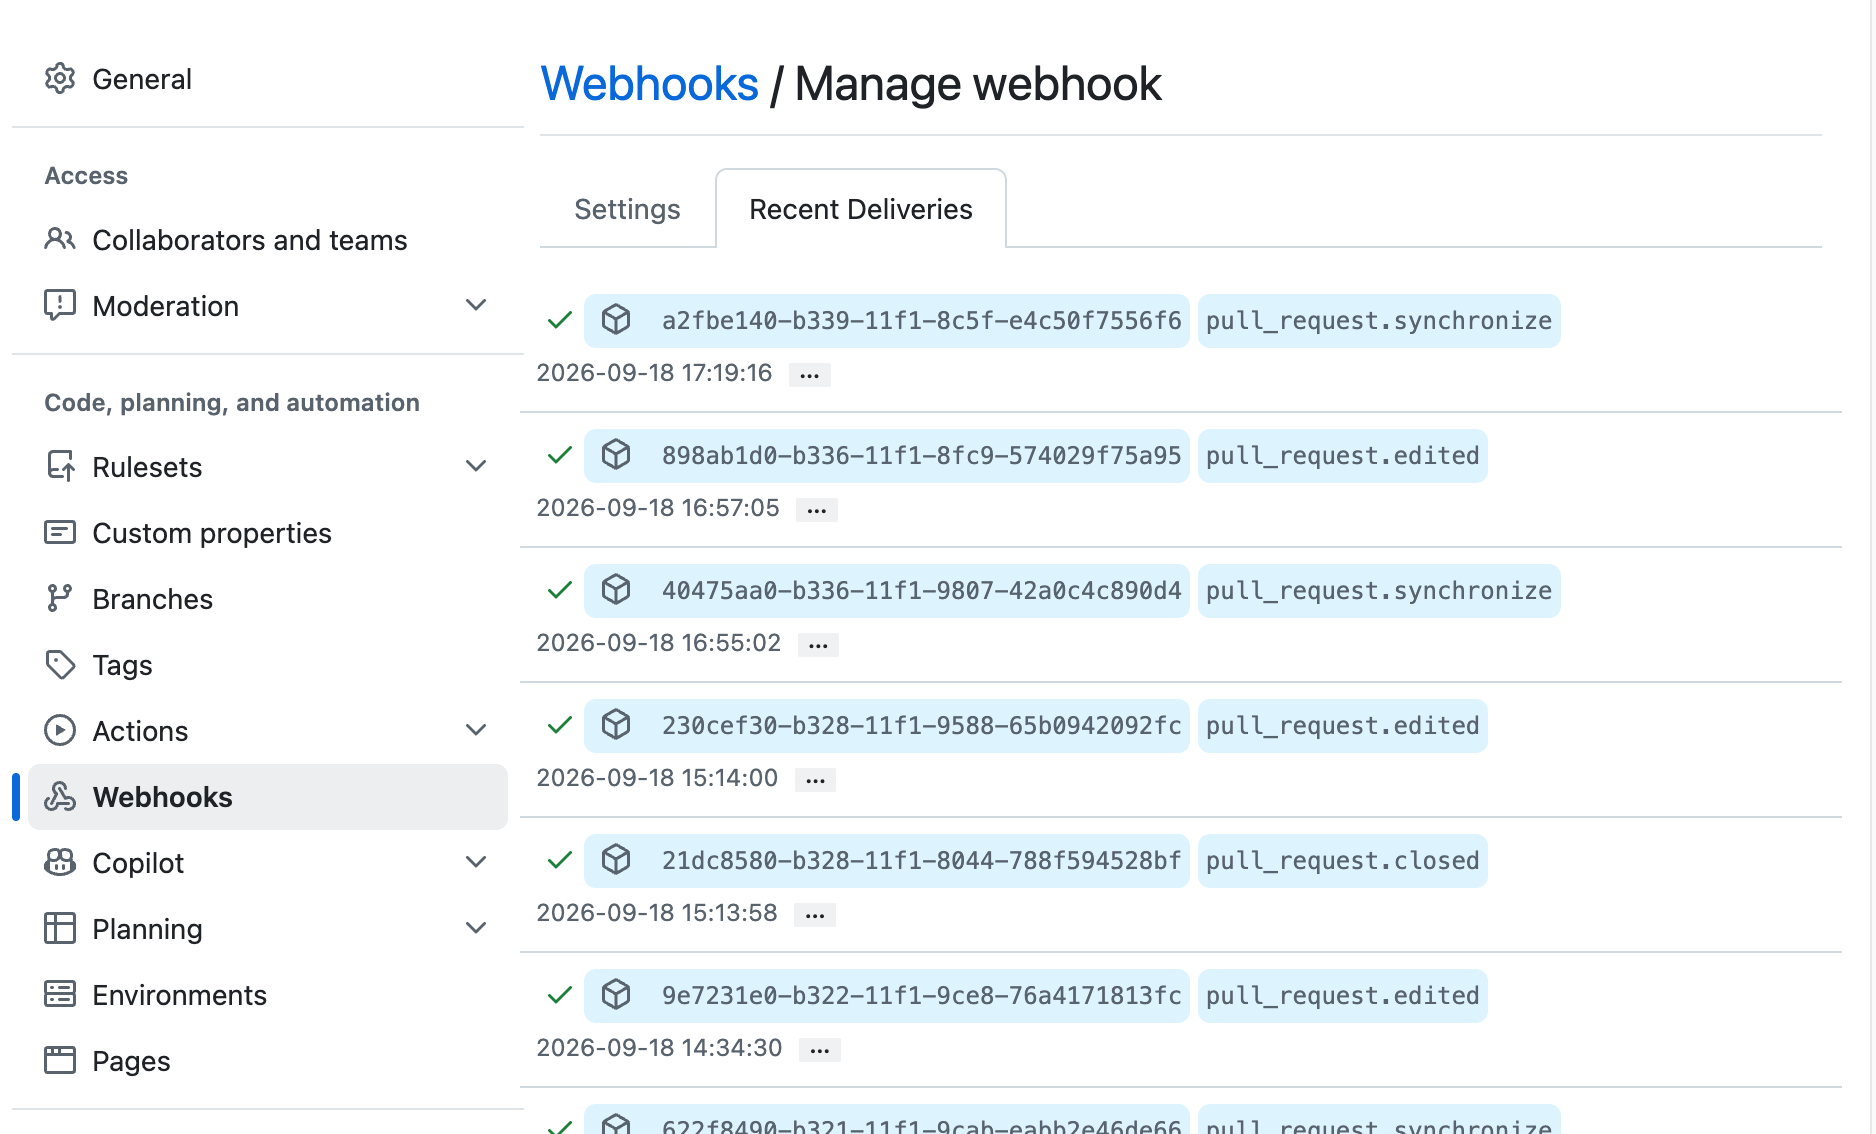The width and height of the screenshot is (1876, 1134).
Task: Click the Copilot icon in sidebar
Action: pyautogui.click(x=60, y=863)
